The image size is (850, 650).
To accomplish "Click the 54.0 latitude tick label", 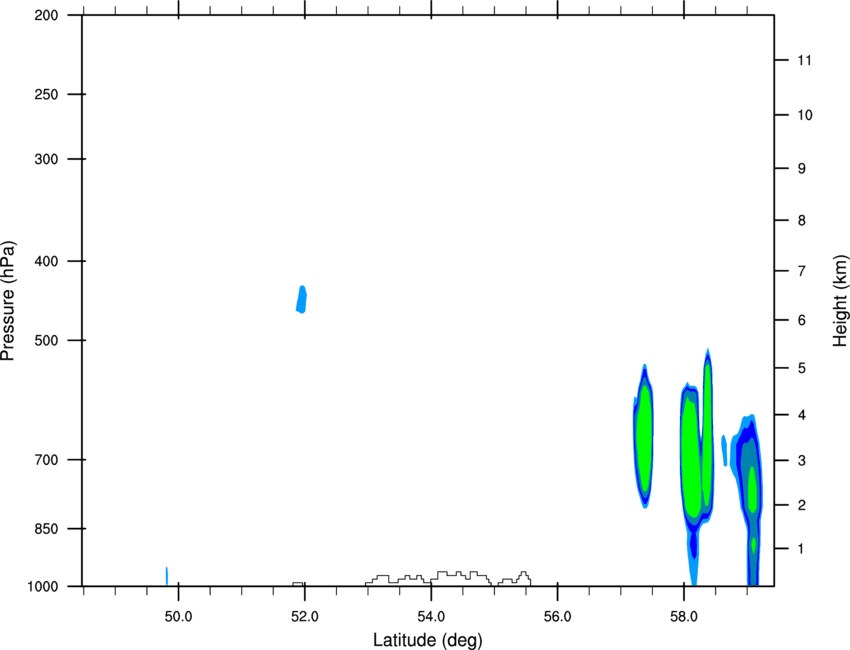I will (x=431, y=617).
